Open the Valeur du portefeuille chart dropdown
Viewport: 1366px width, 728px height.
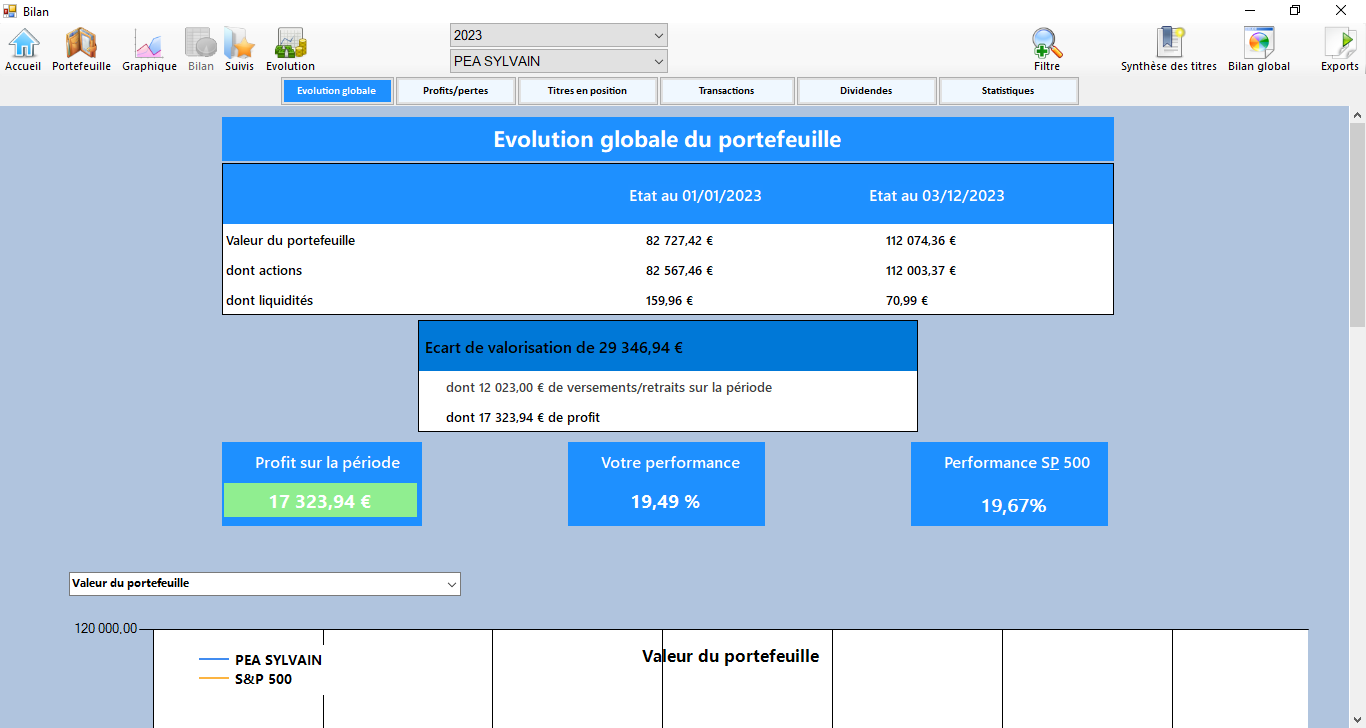264,583
